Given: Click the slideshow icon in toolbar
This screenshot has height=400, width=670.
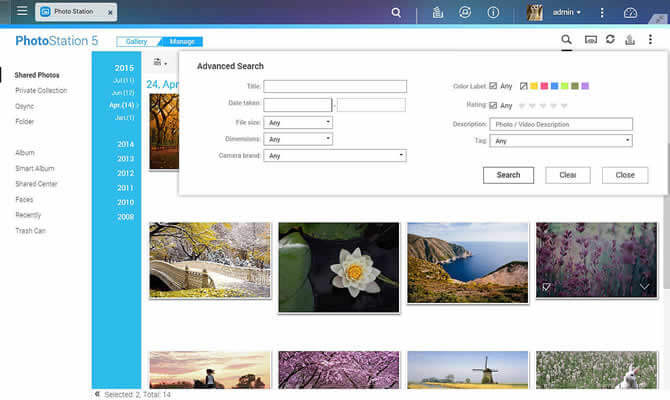Looking at the screenshot, I should pos(590,41).
